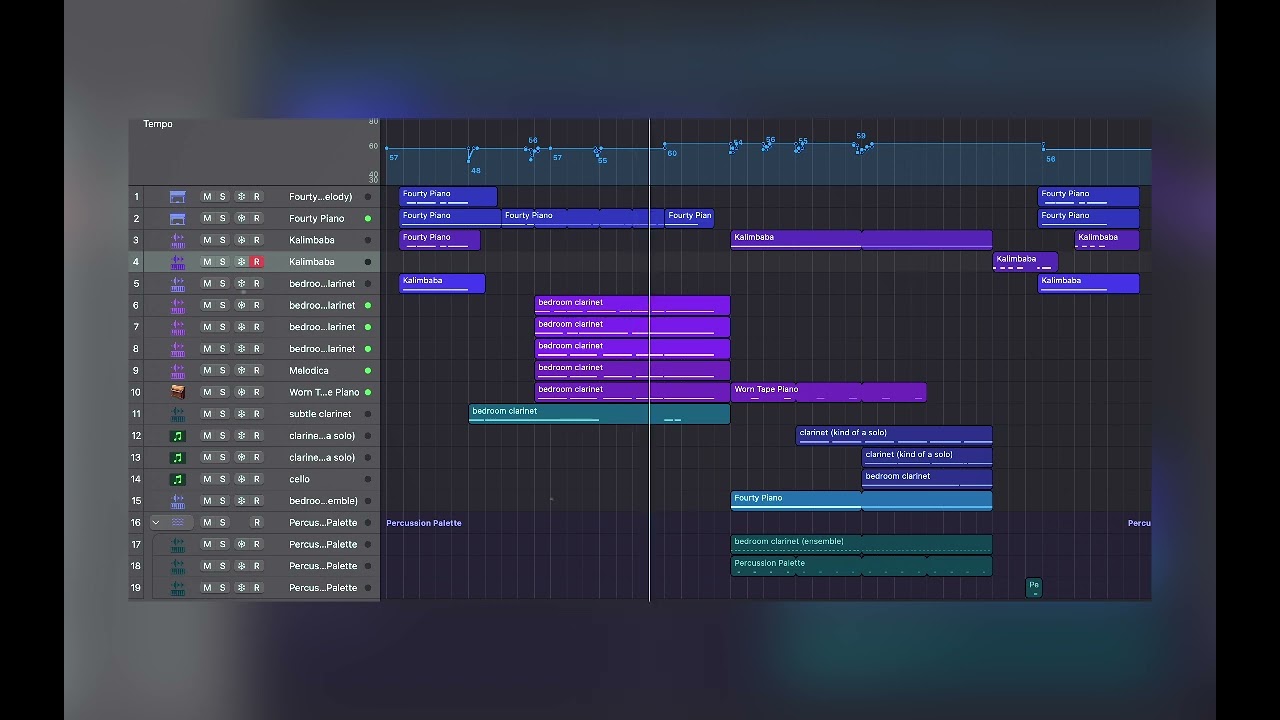The width and height of the screenshot is (1280, 720).
Task: Click the track icon on track 17
Action: (x=177, y=545)
